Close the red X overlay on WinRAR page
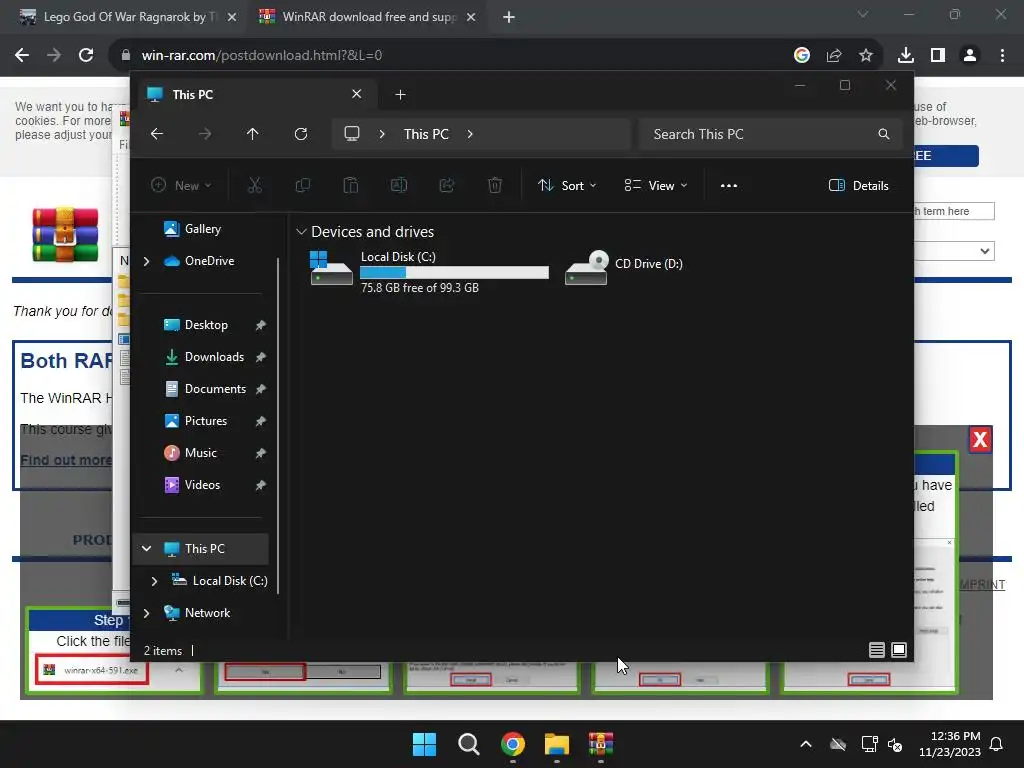The image size is (1024, 768). pos(980,440)
